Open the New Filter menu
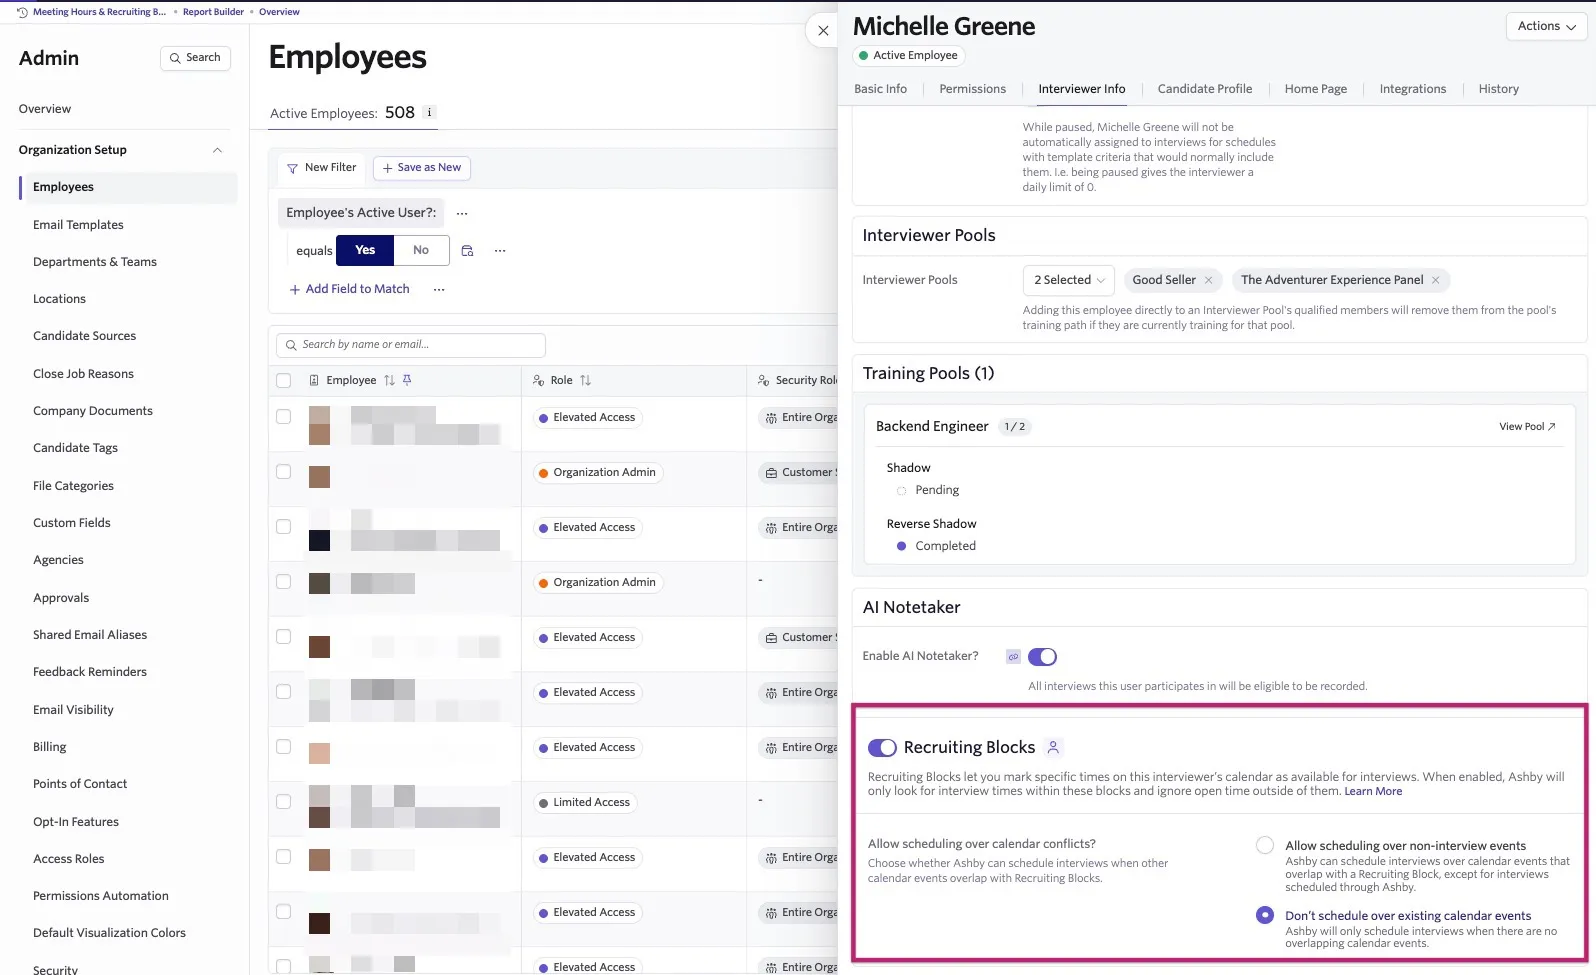 pyautogui.click(x=322, y=168)
